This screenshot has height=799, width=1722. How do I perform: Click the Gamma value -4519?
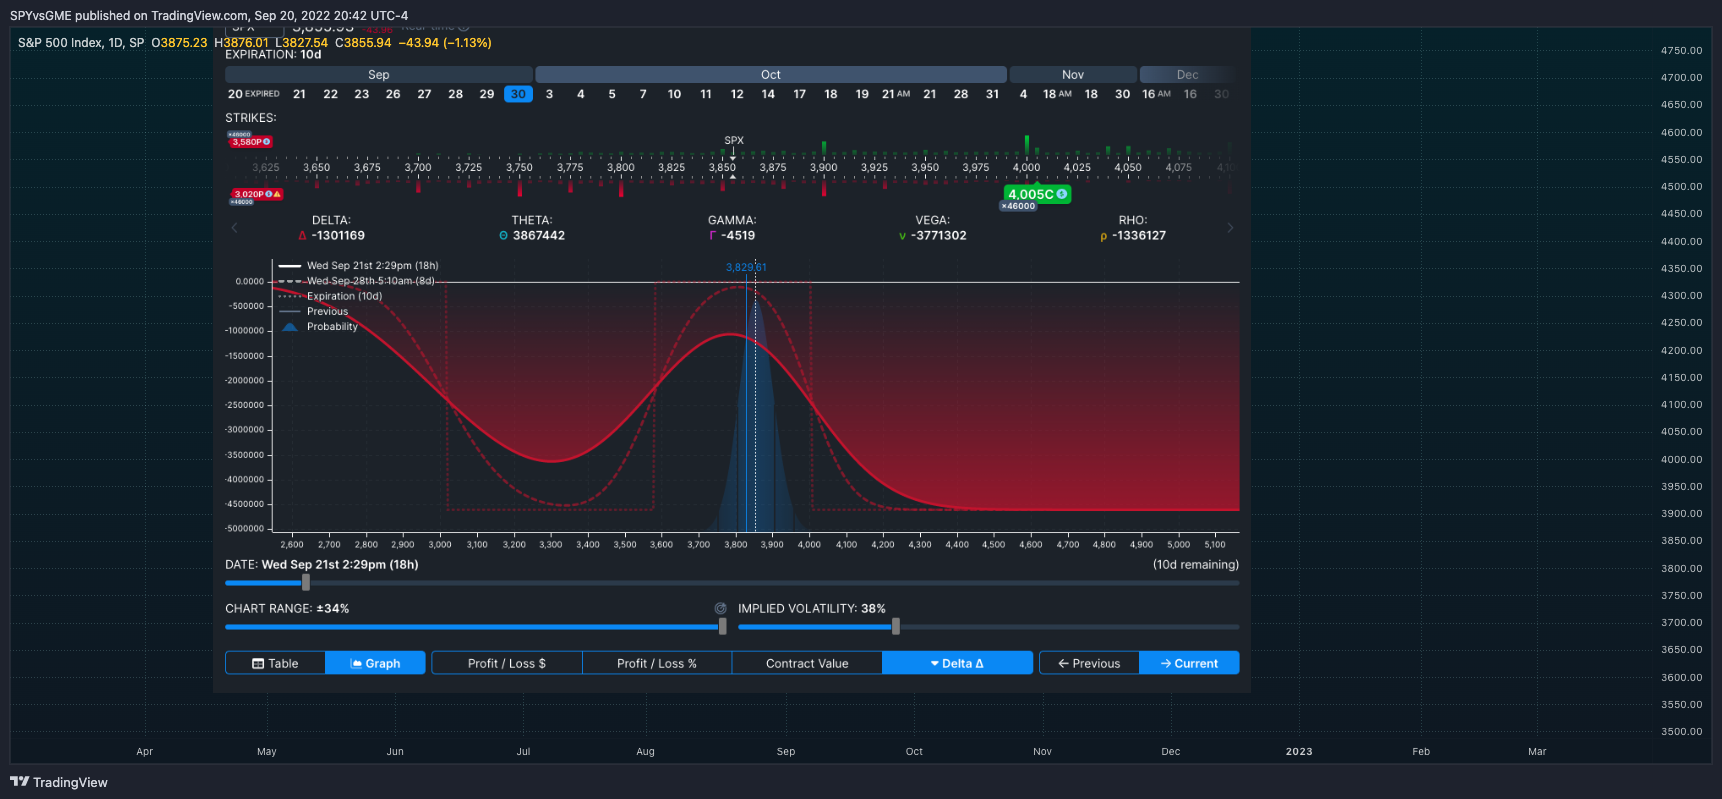click(x=738, y=236)
